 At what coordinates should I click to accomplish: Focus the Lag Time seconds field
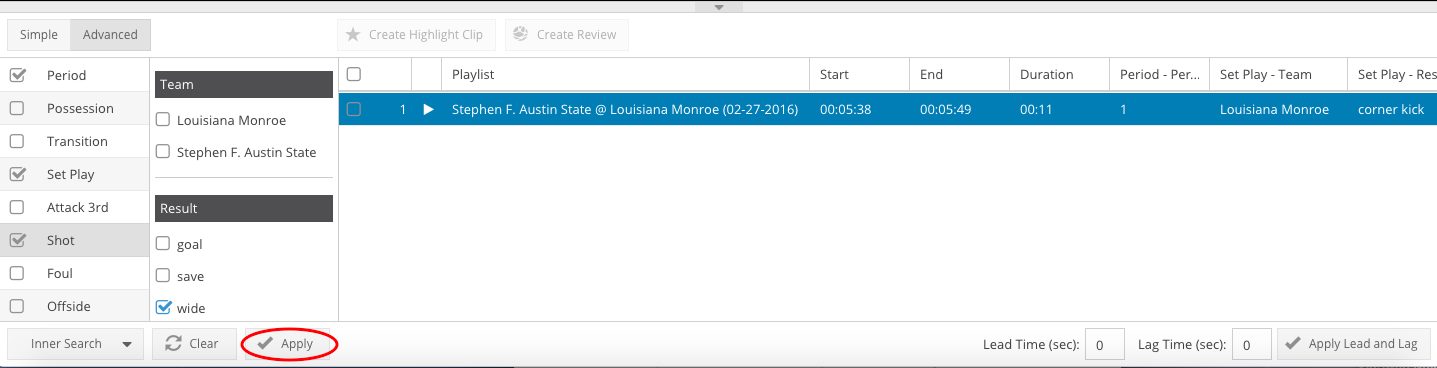pos(1252,344)
